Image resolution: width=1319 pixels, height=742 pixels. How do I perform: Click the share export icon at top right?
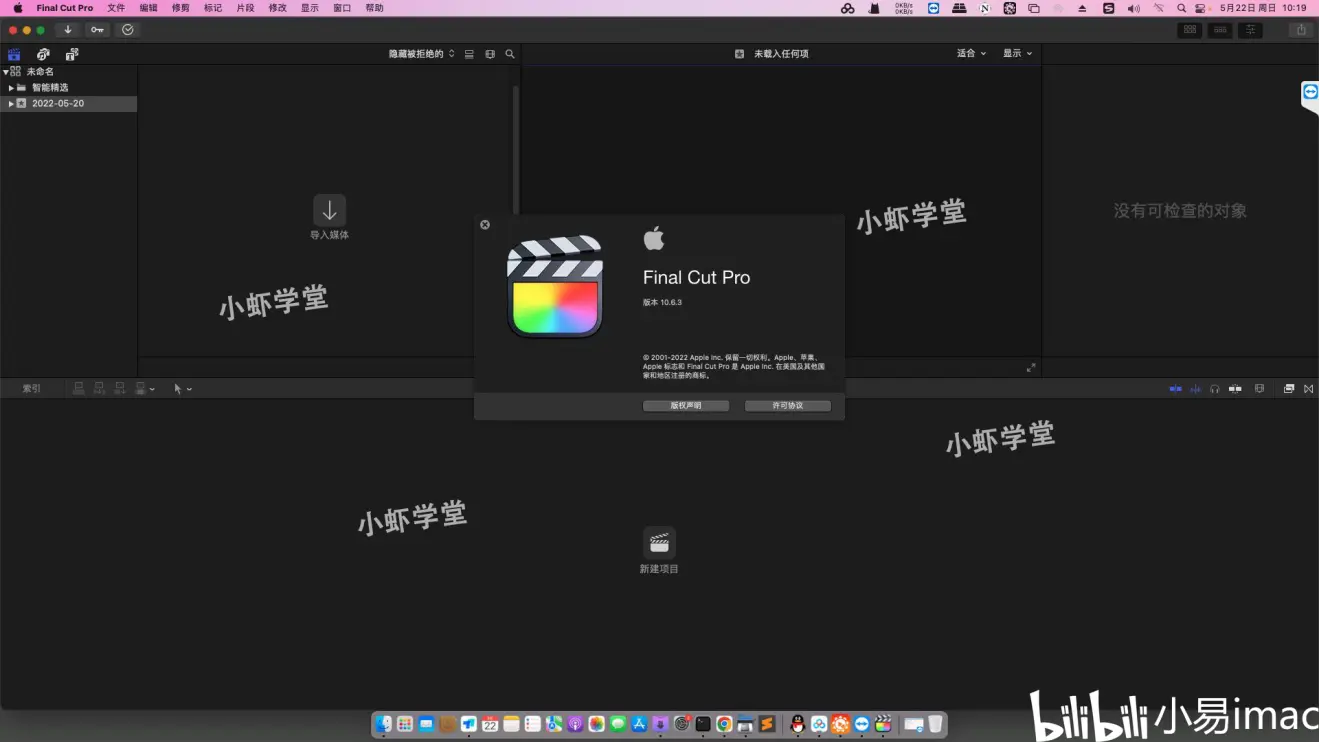click(1301, 30)
